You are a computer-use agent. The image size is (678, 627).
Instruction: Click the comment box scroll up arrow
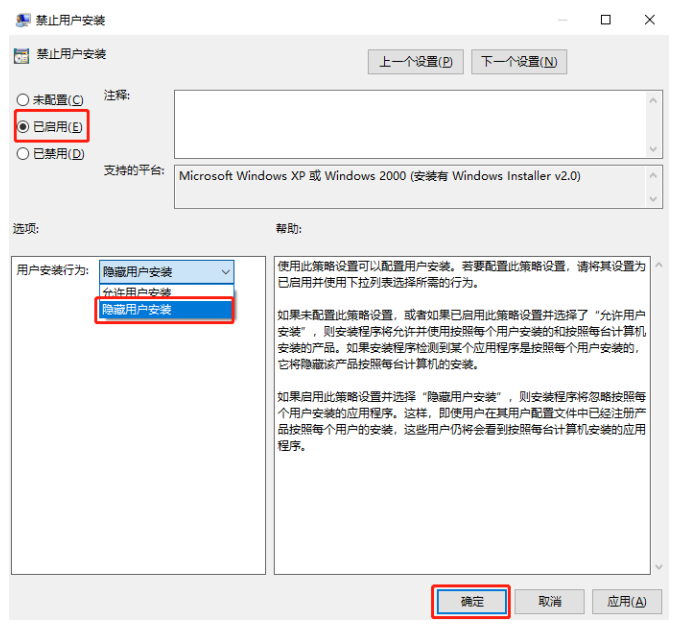[x=653, y=100]
